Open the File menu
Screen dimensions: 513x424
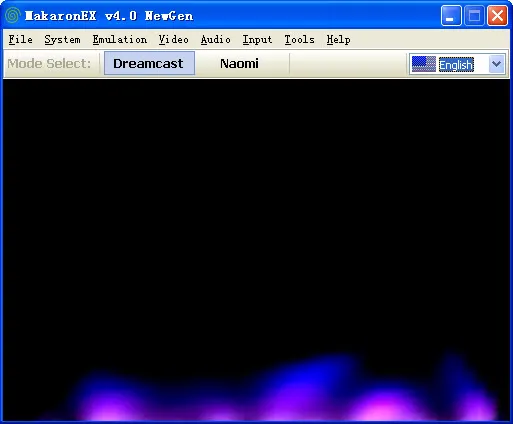20,40
